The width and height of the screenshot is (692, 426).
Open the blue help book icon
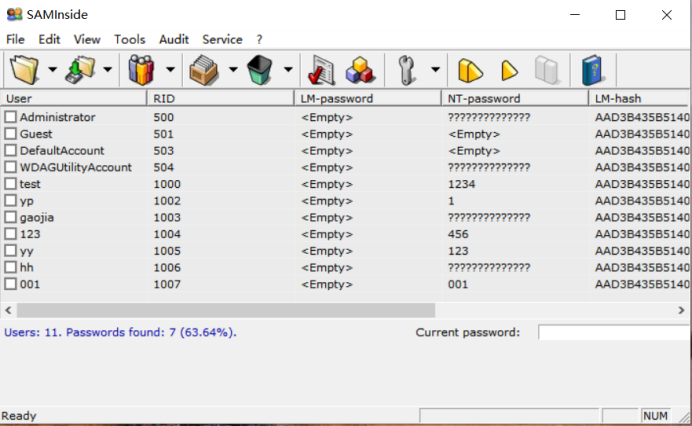tap(592, 70)
